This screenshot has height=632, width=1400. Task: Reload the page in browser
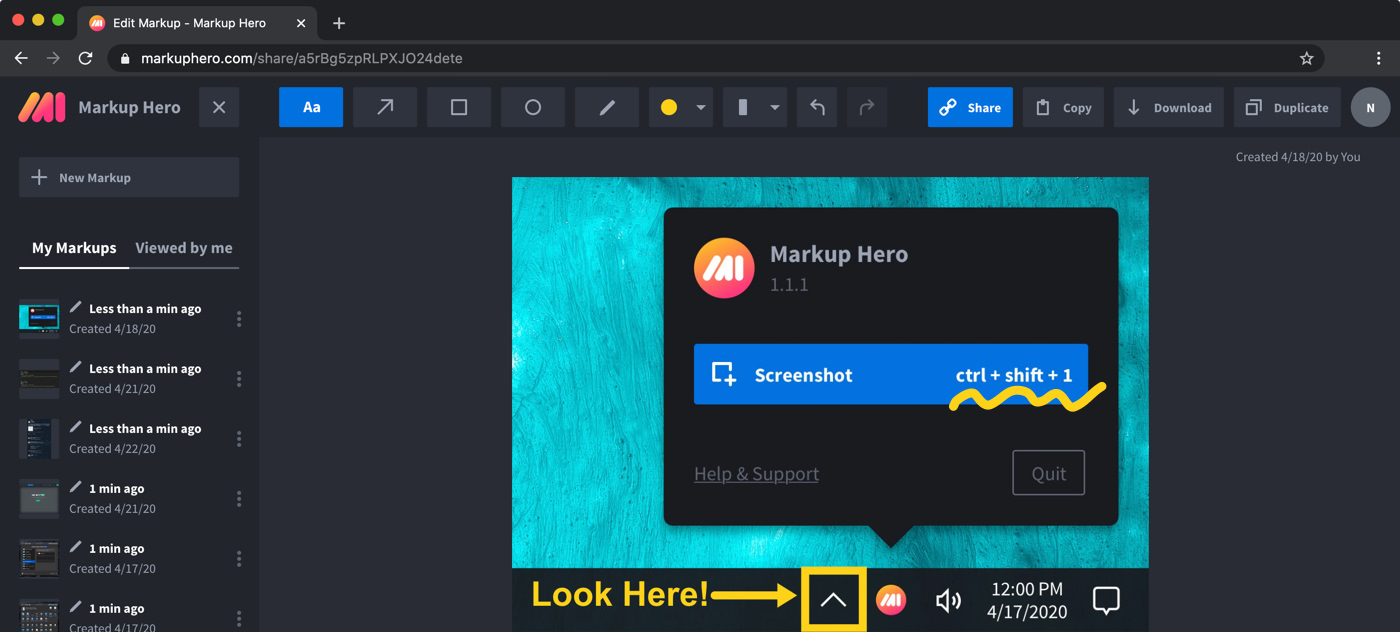pos(86,58)
